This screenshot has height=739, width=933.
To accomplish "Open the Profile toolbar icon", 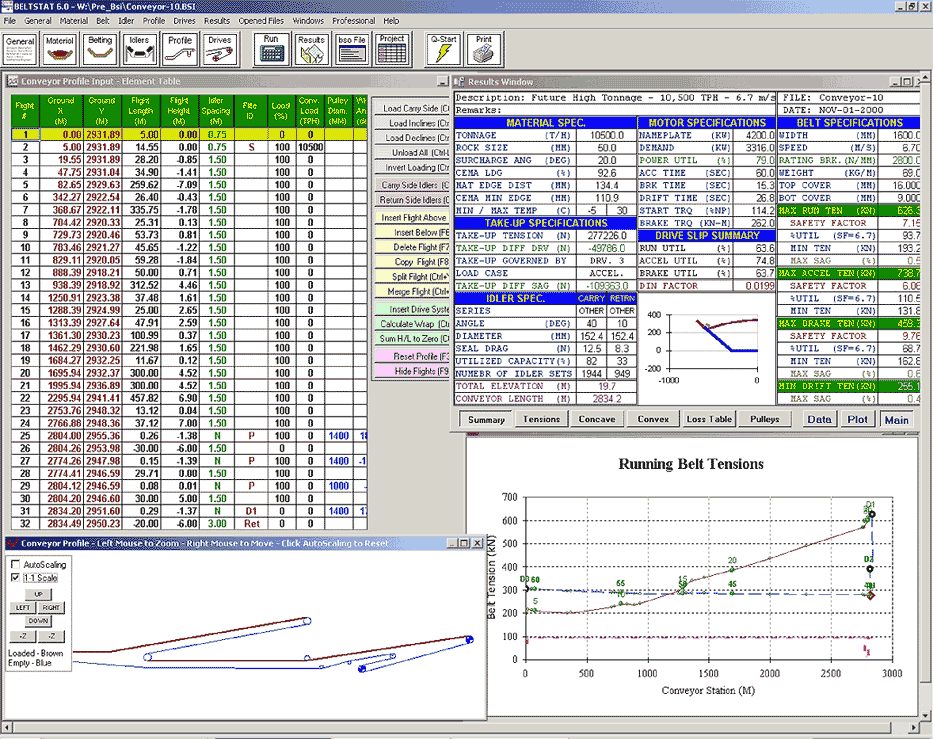I will point(180,49).
